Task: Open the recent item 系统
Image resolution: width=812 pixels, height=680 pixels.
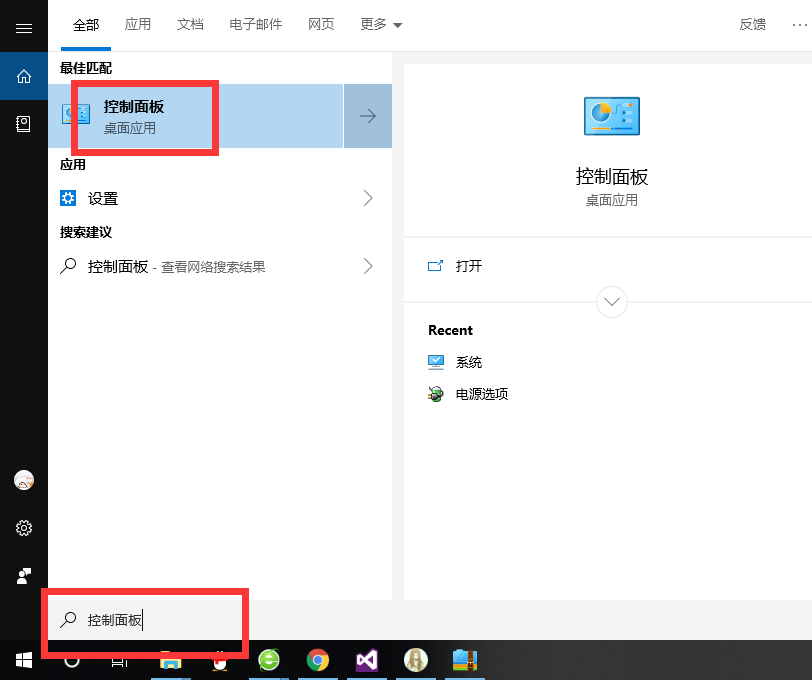Action: [x=469, y=362]
